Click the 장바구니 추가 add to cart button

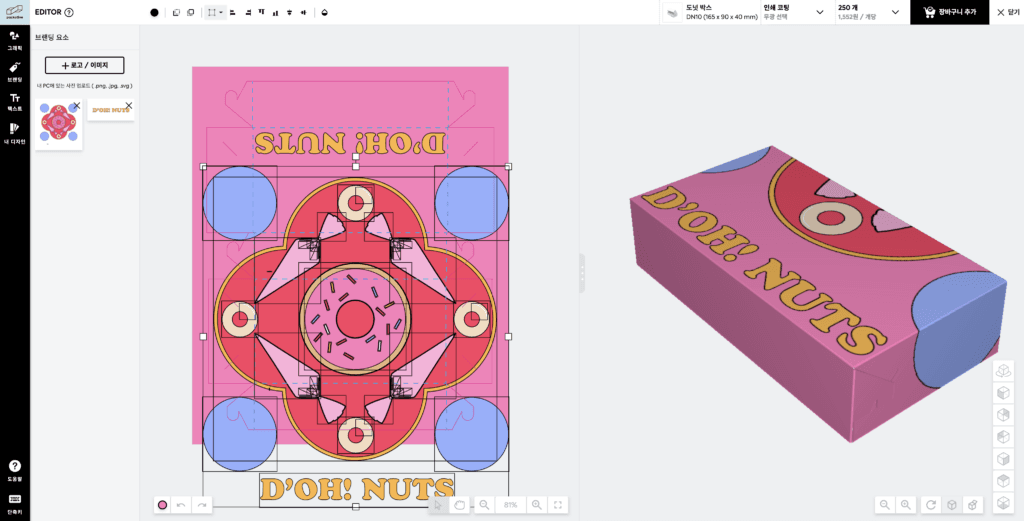point(950,12)
